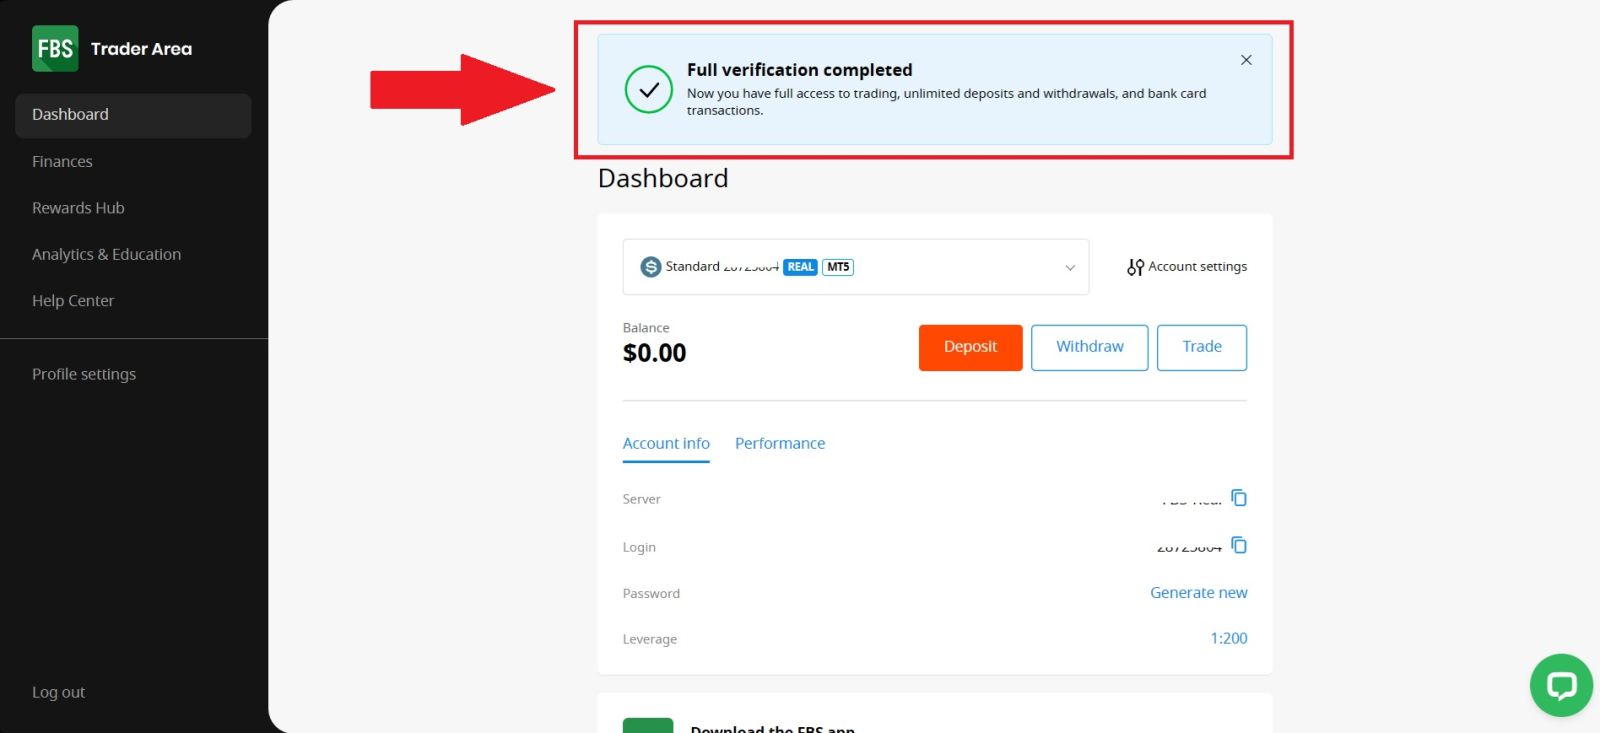Image resolution: width=1600 pixels, height=733 pixels.
Task: Open Finances in the sidebar
Action: click(62, 162)
